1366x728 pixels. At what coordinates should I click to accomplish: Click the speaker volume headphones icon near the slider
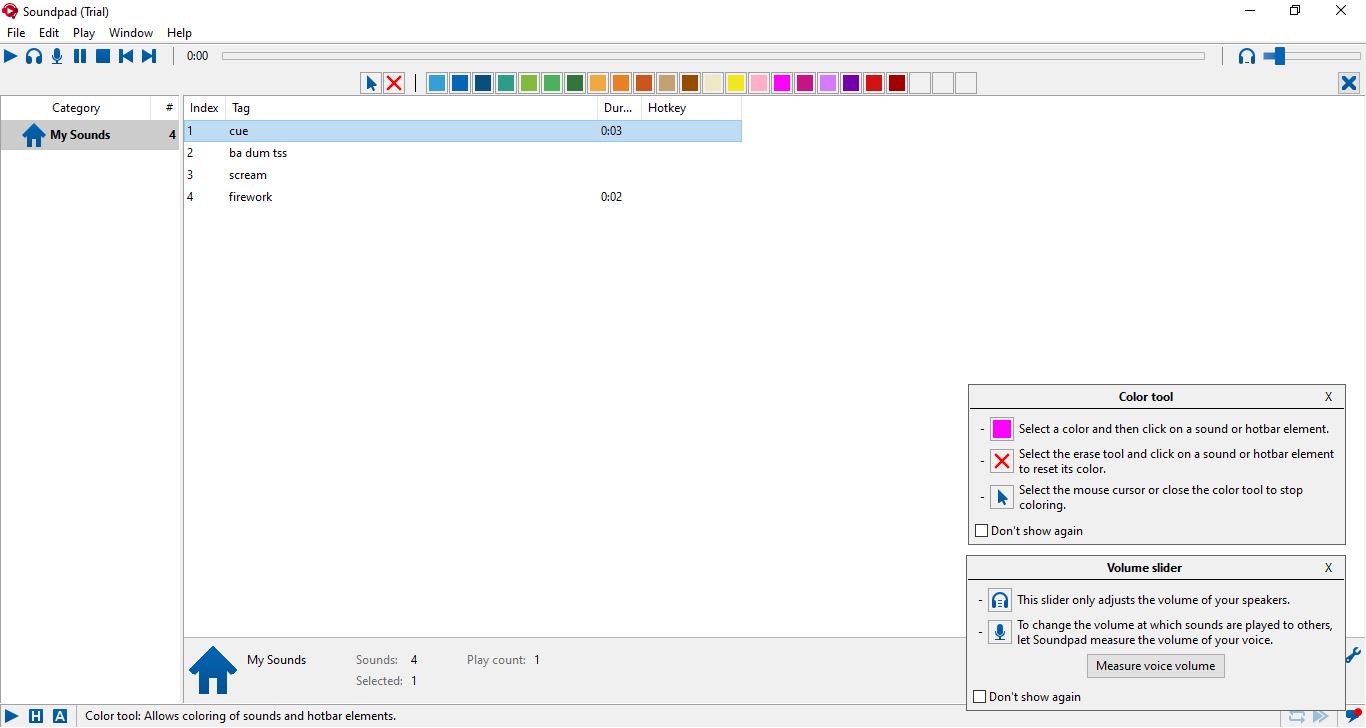pyautogui.click(x=1246, y=56)
